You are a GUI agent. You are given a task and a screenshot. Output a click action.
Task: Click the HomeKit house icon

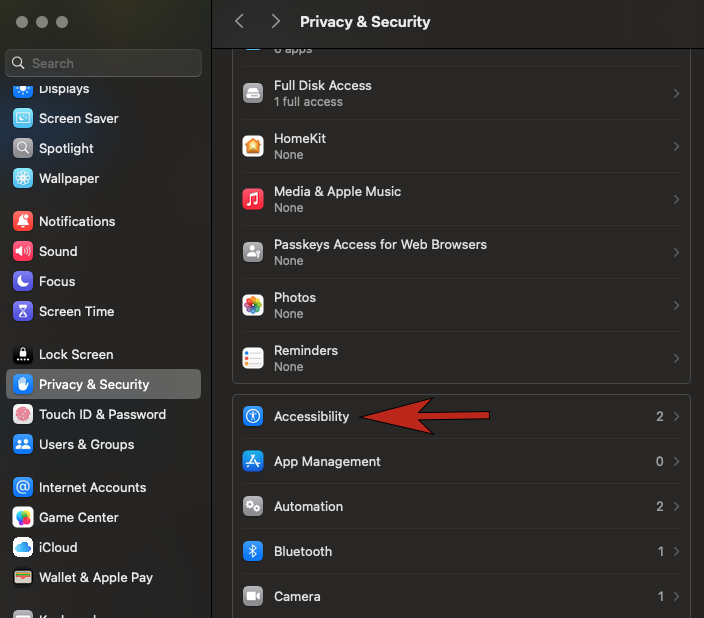point(253,146)
